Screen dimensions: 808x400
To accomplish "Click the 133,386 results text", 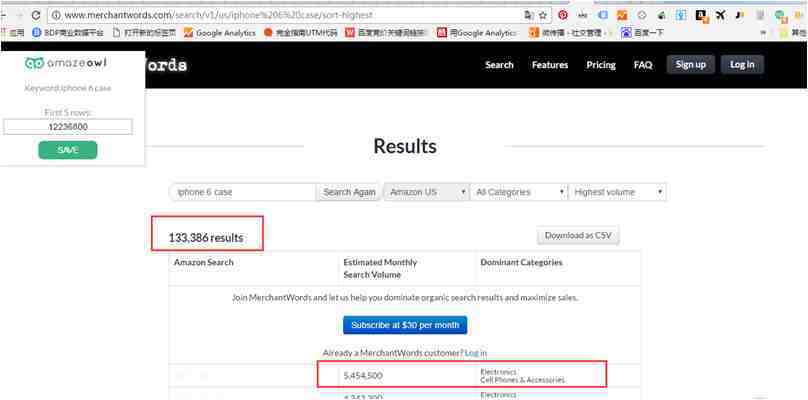I will [206, 238].
